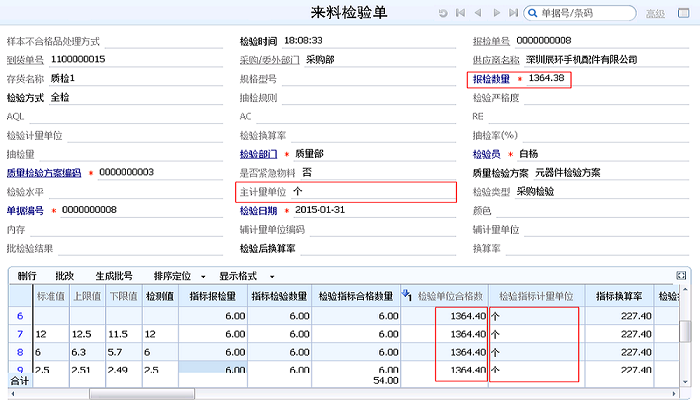Click the 检验指标合格数量 column header
The height and width of the screenshot is (401, 700).
(x=356, y=296)
